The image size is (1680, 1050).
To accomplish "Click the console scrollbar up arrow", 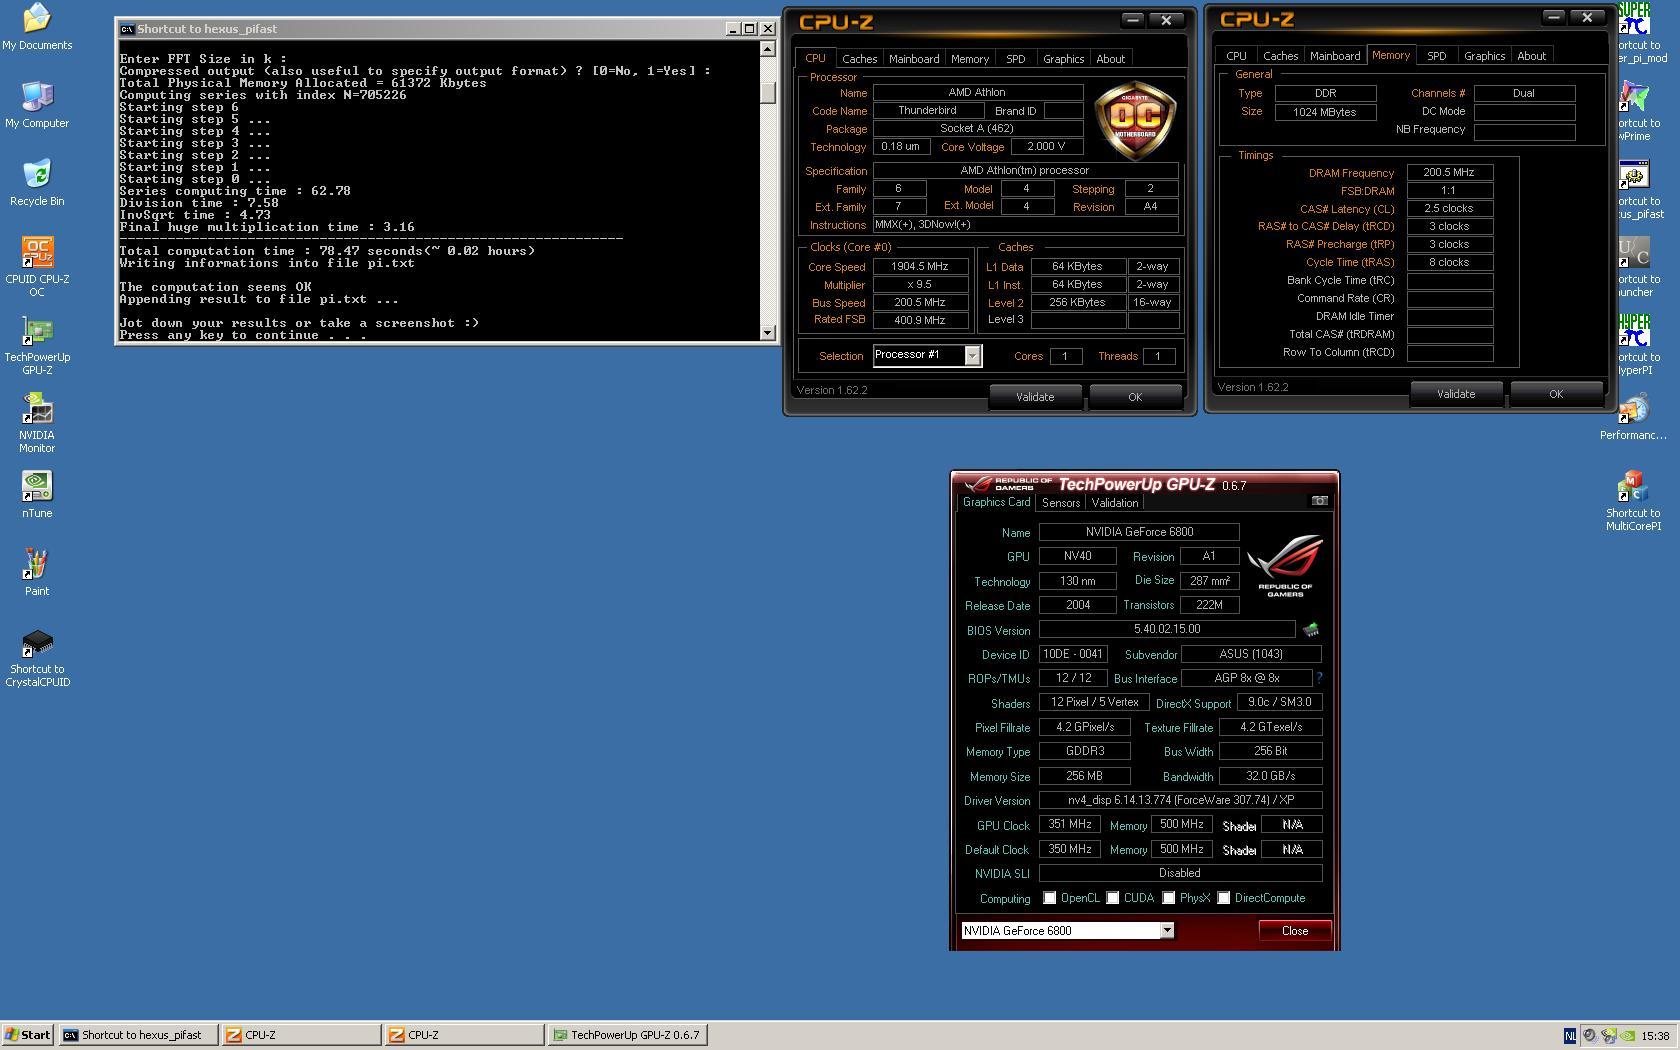I will [768, 48].
